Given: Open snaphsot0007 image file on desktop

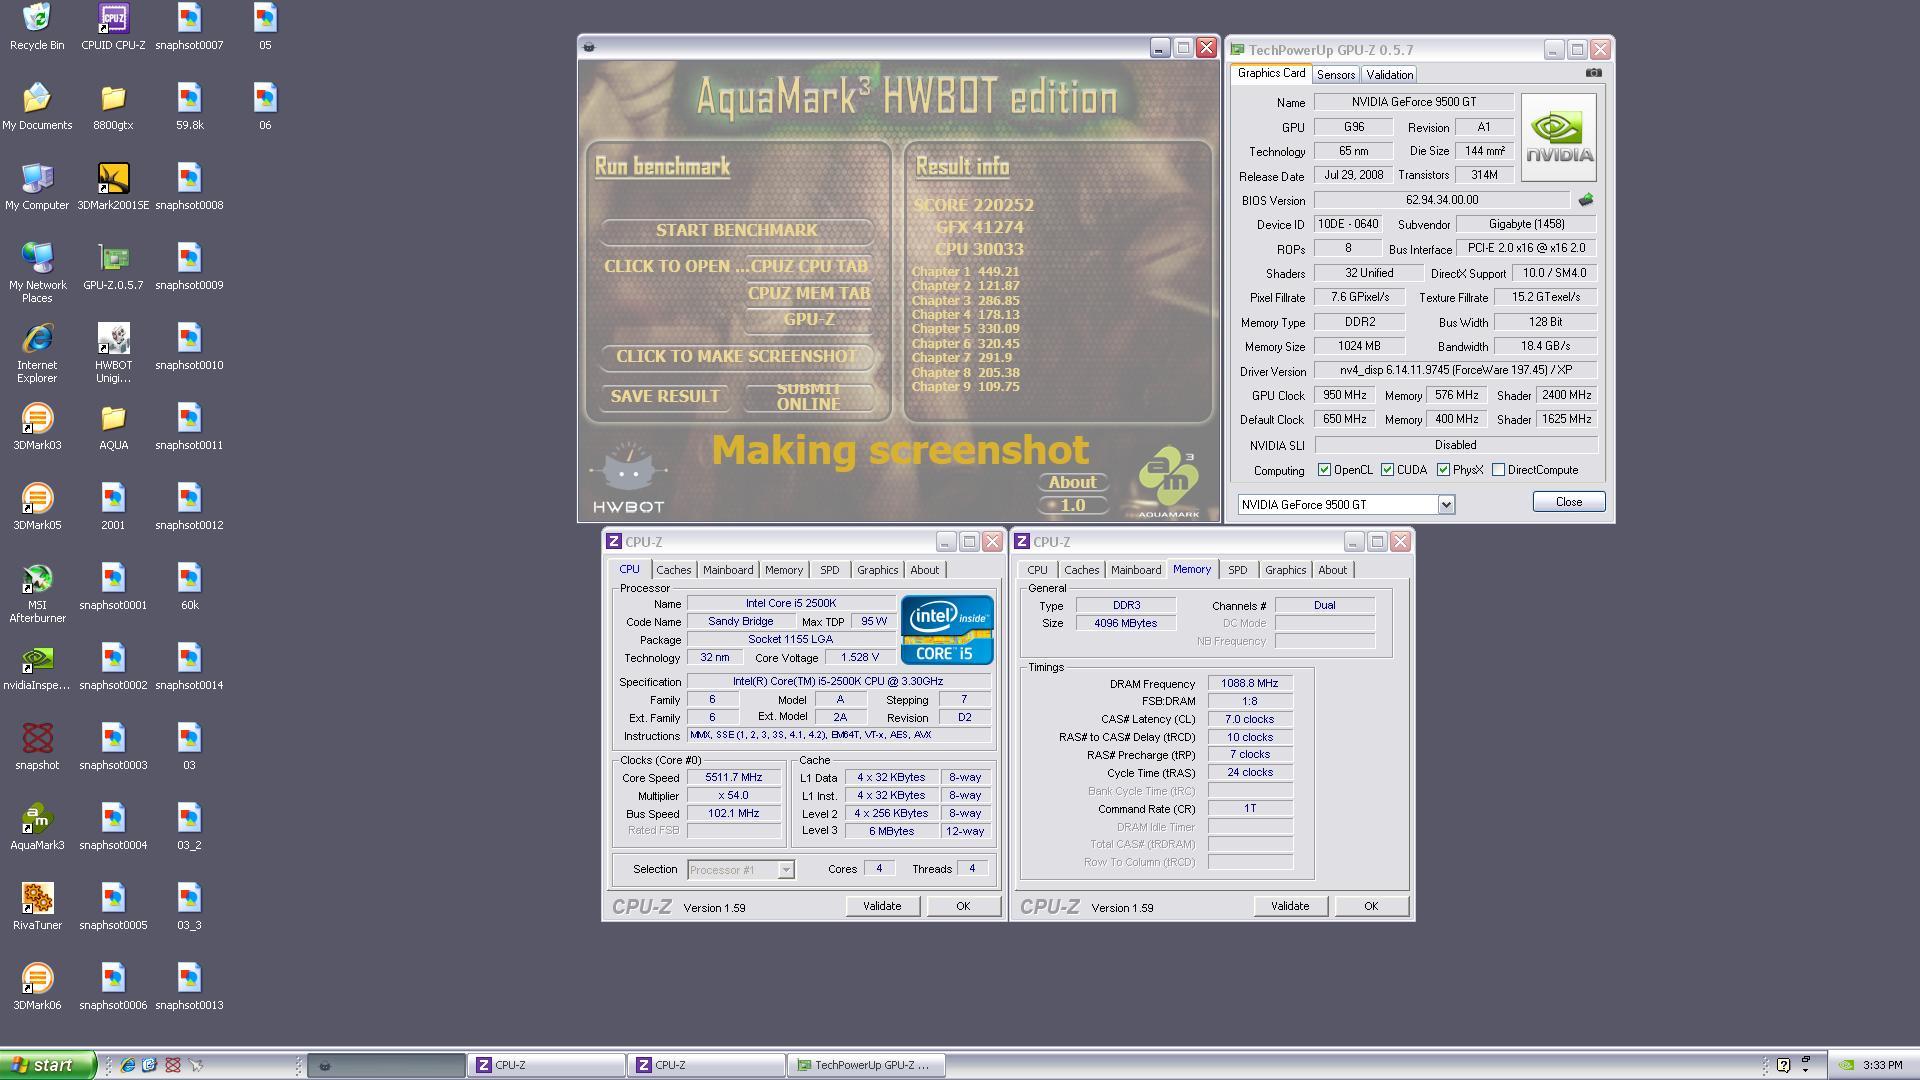Looking at the screenshot, I should click(189, 27).
